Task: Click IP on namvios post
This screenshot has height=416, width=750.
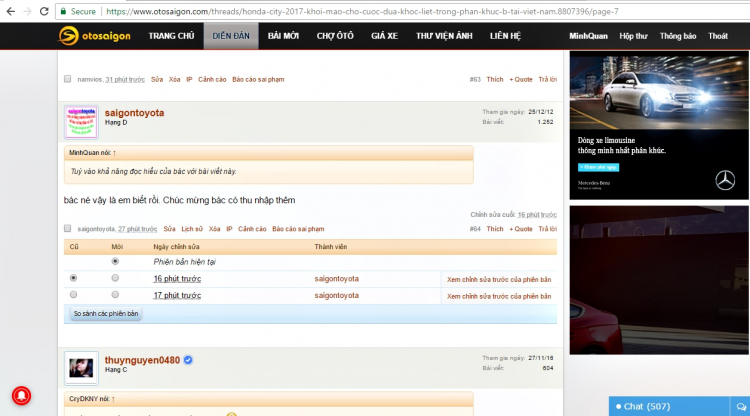Action: click(189, 79)
